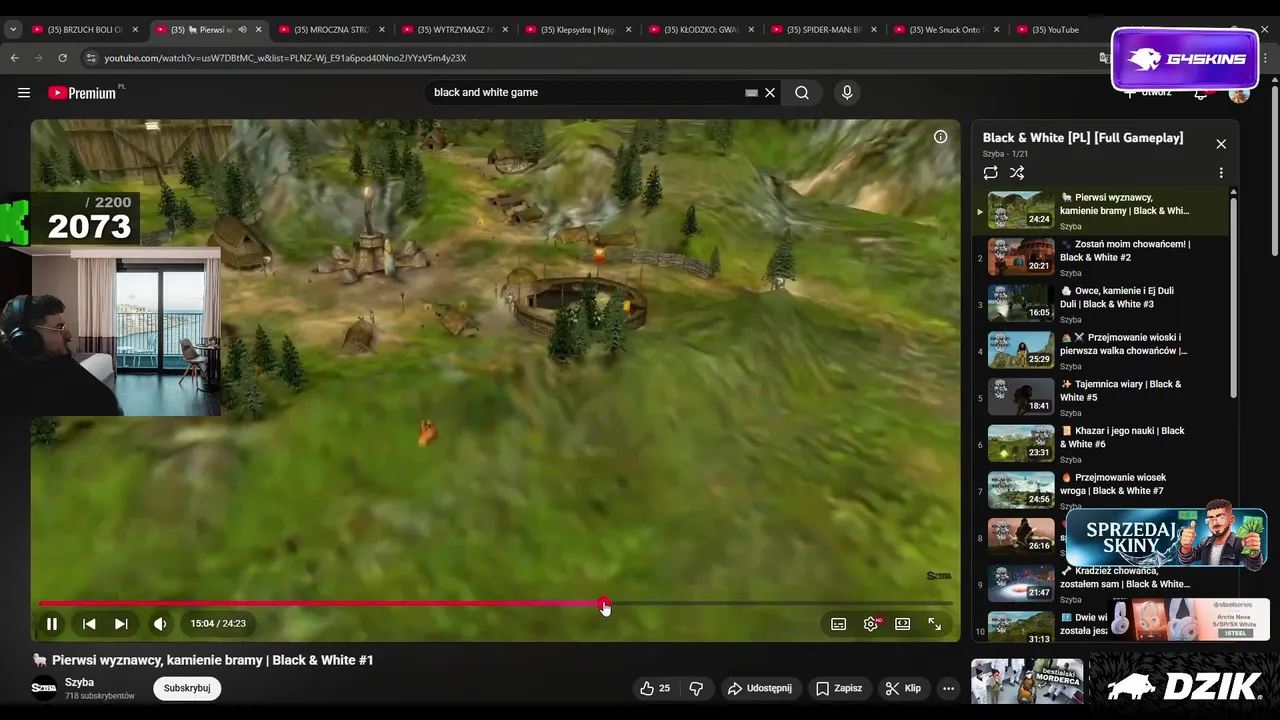The height and width of the screenshot is (720, 1280).
Task: Open the Szyba channel avatar
Action: tap(44, 688)
